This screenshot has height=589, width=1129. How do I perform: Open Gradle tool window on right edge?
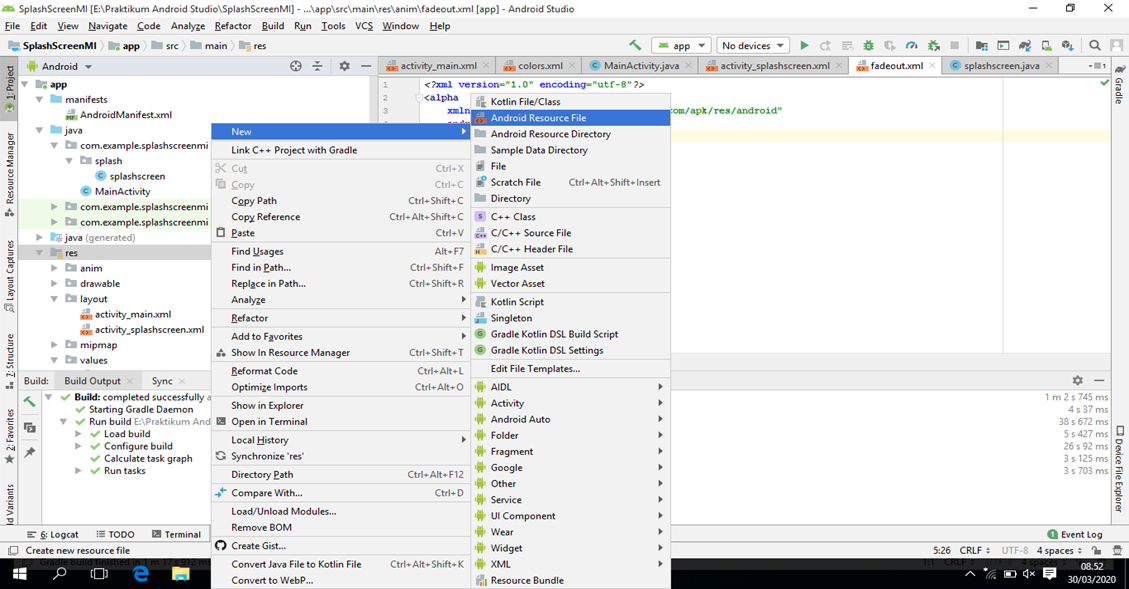(1119, 85)
